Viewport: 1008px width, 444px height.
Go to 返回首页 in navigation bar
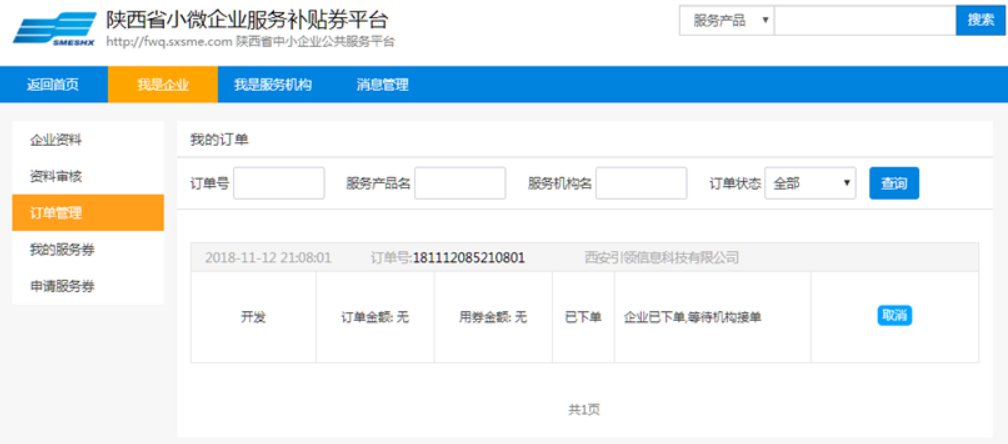[53, 85]
